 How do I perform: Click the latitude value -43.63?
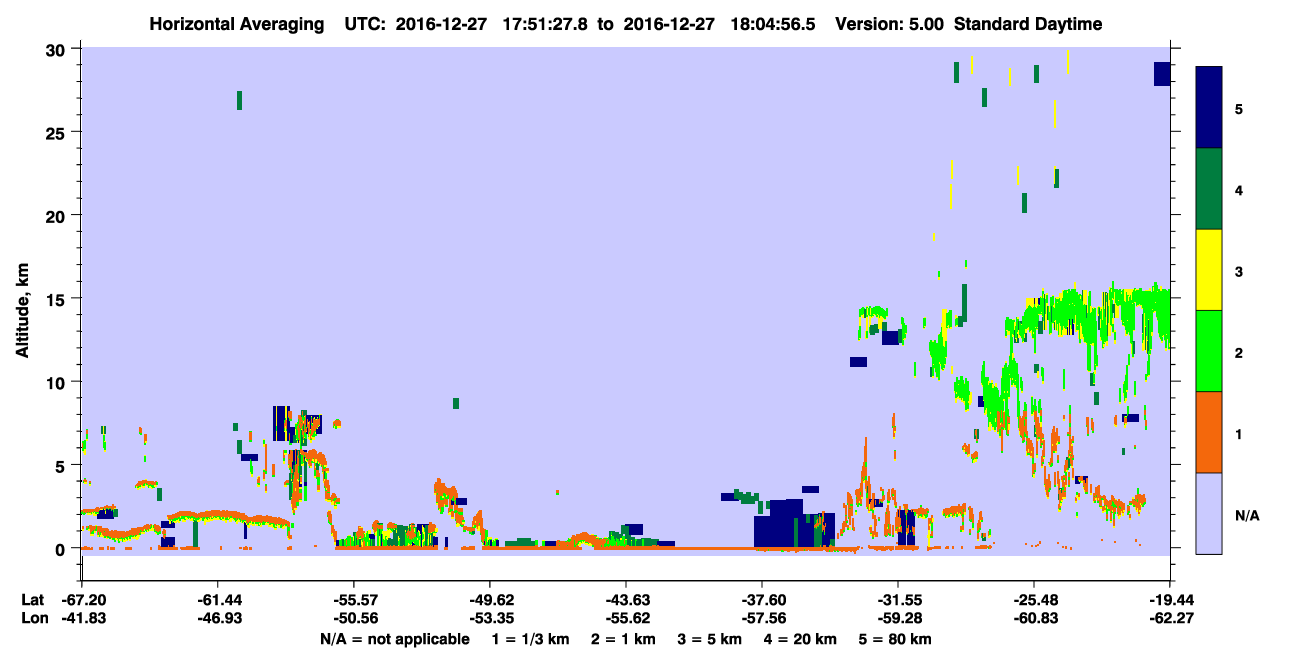point(625,600)
